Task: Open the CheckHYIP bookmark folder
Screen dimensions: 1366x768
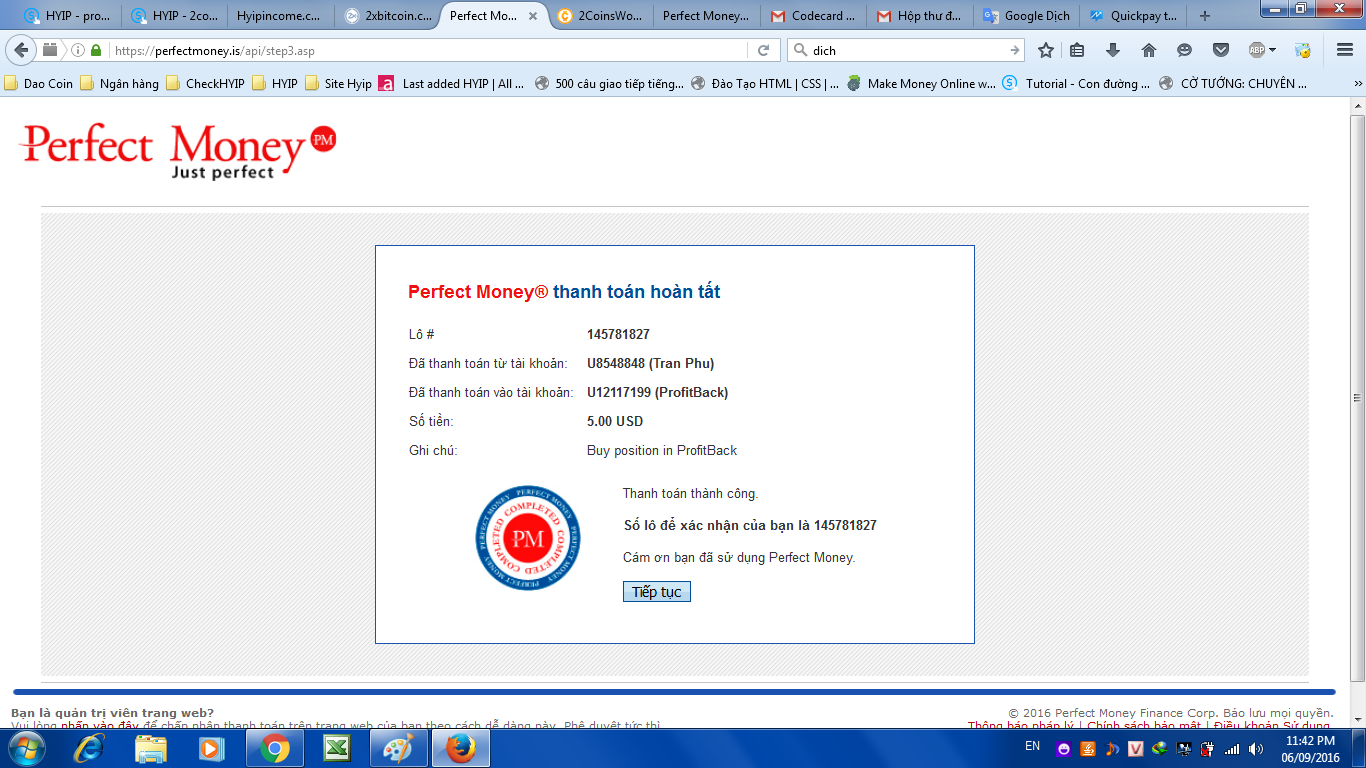Action: coord(205,84)
